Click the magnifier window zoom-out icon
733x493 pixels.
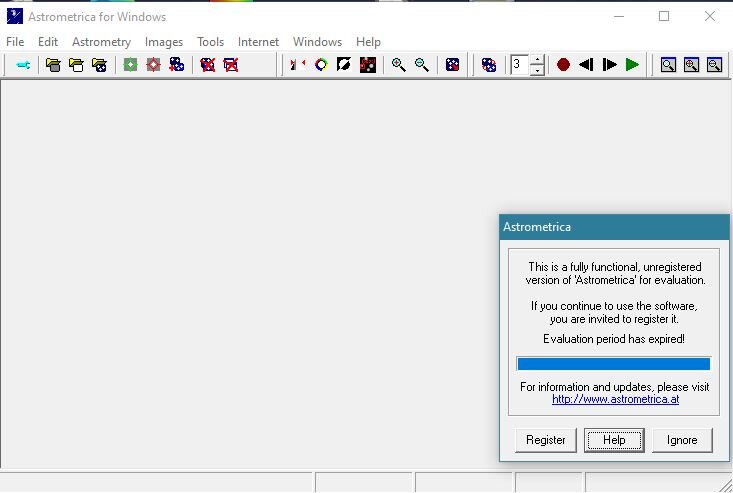point(714,65)
